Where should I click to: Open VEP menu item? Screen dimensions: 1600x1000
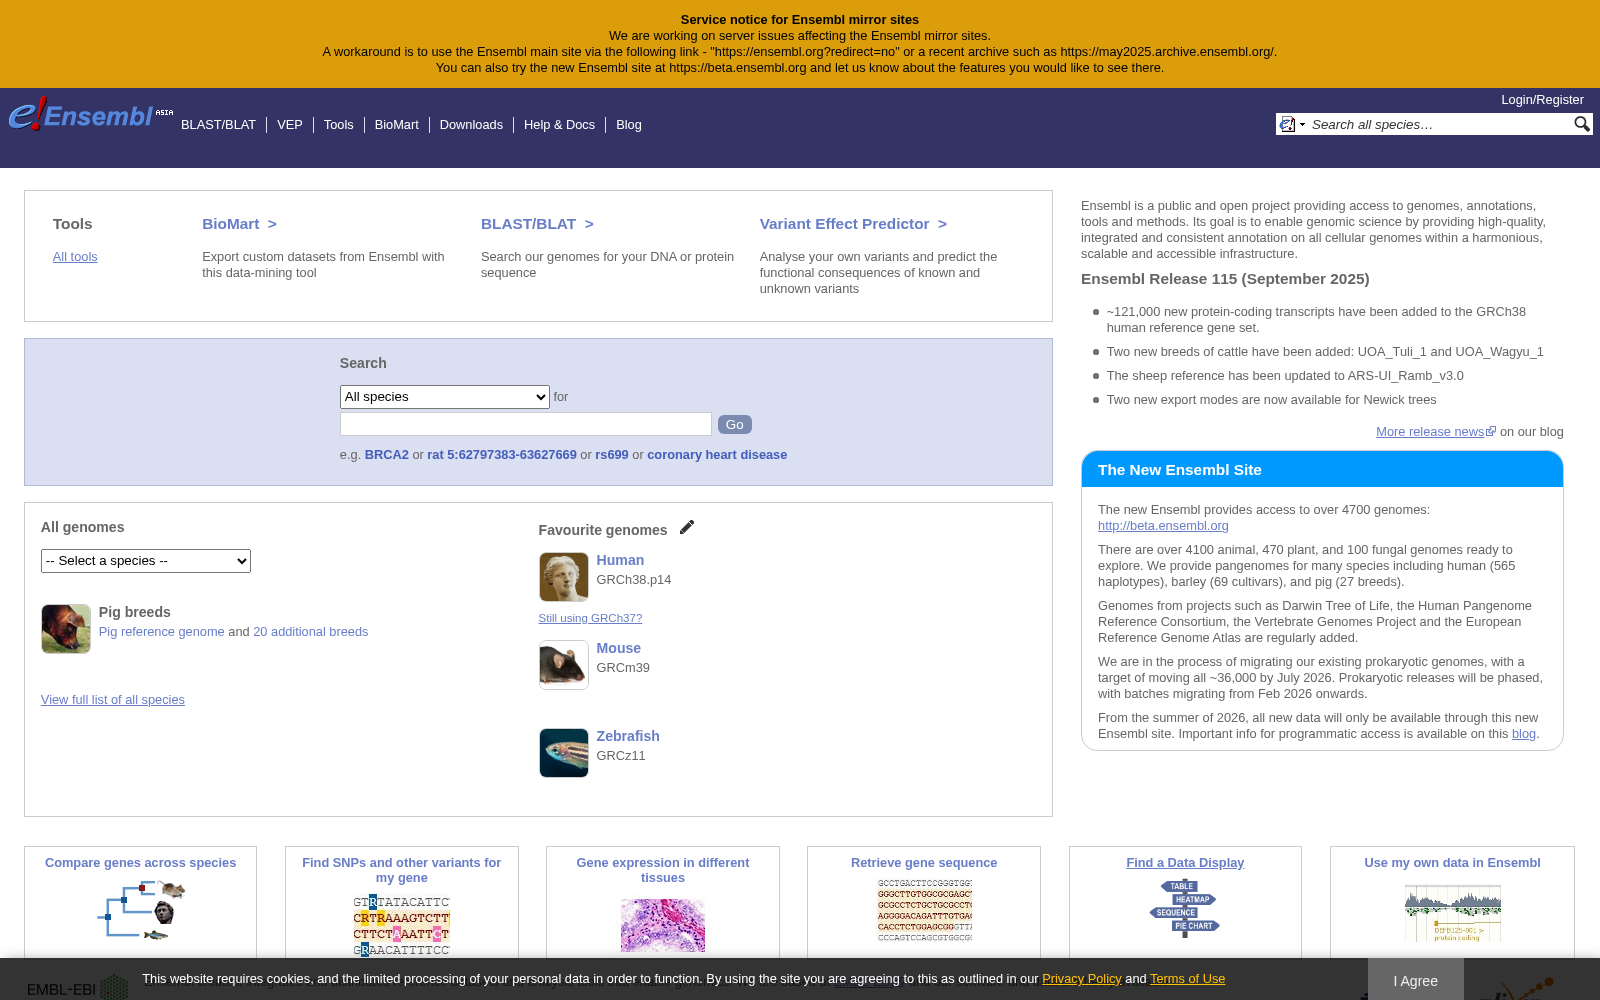coord(290,125)
